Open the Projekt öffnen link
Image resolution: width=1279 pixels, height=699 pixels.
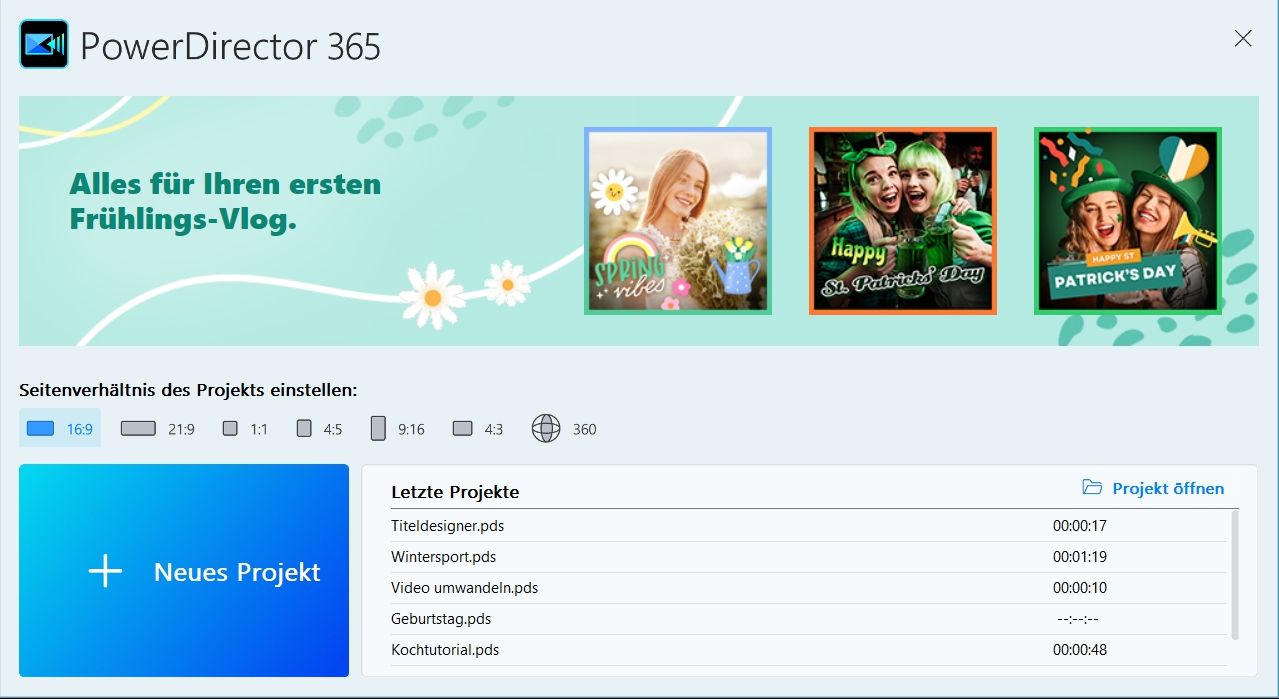coord(1167,489)
